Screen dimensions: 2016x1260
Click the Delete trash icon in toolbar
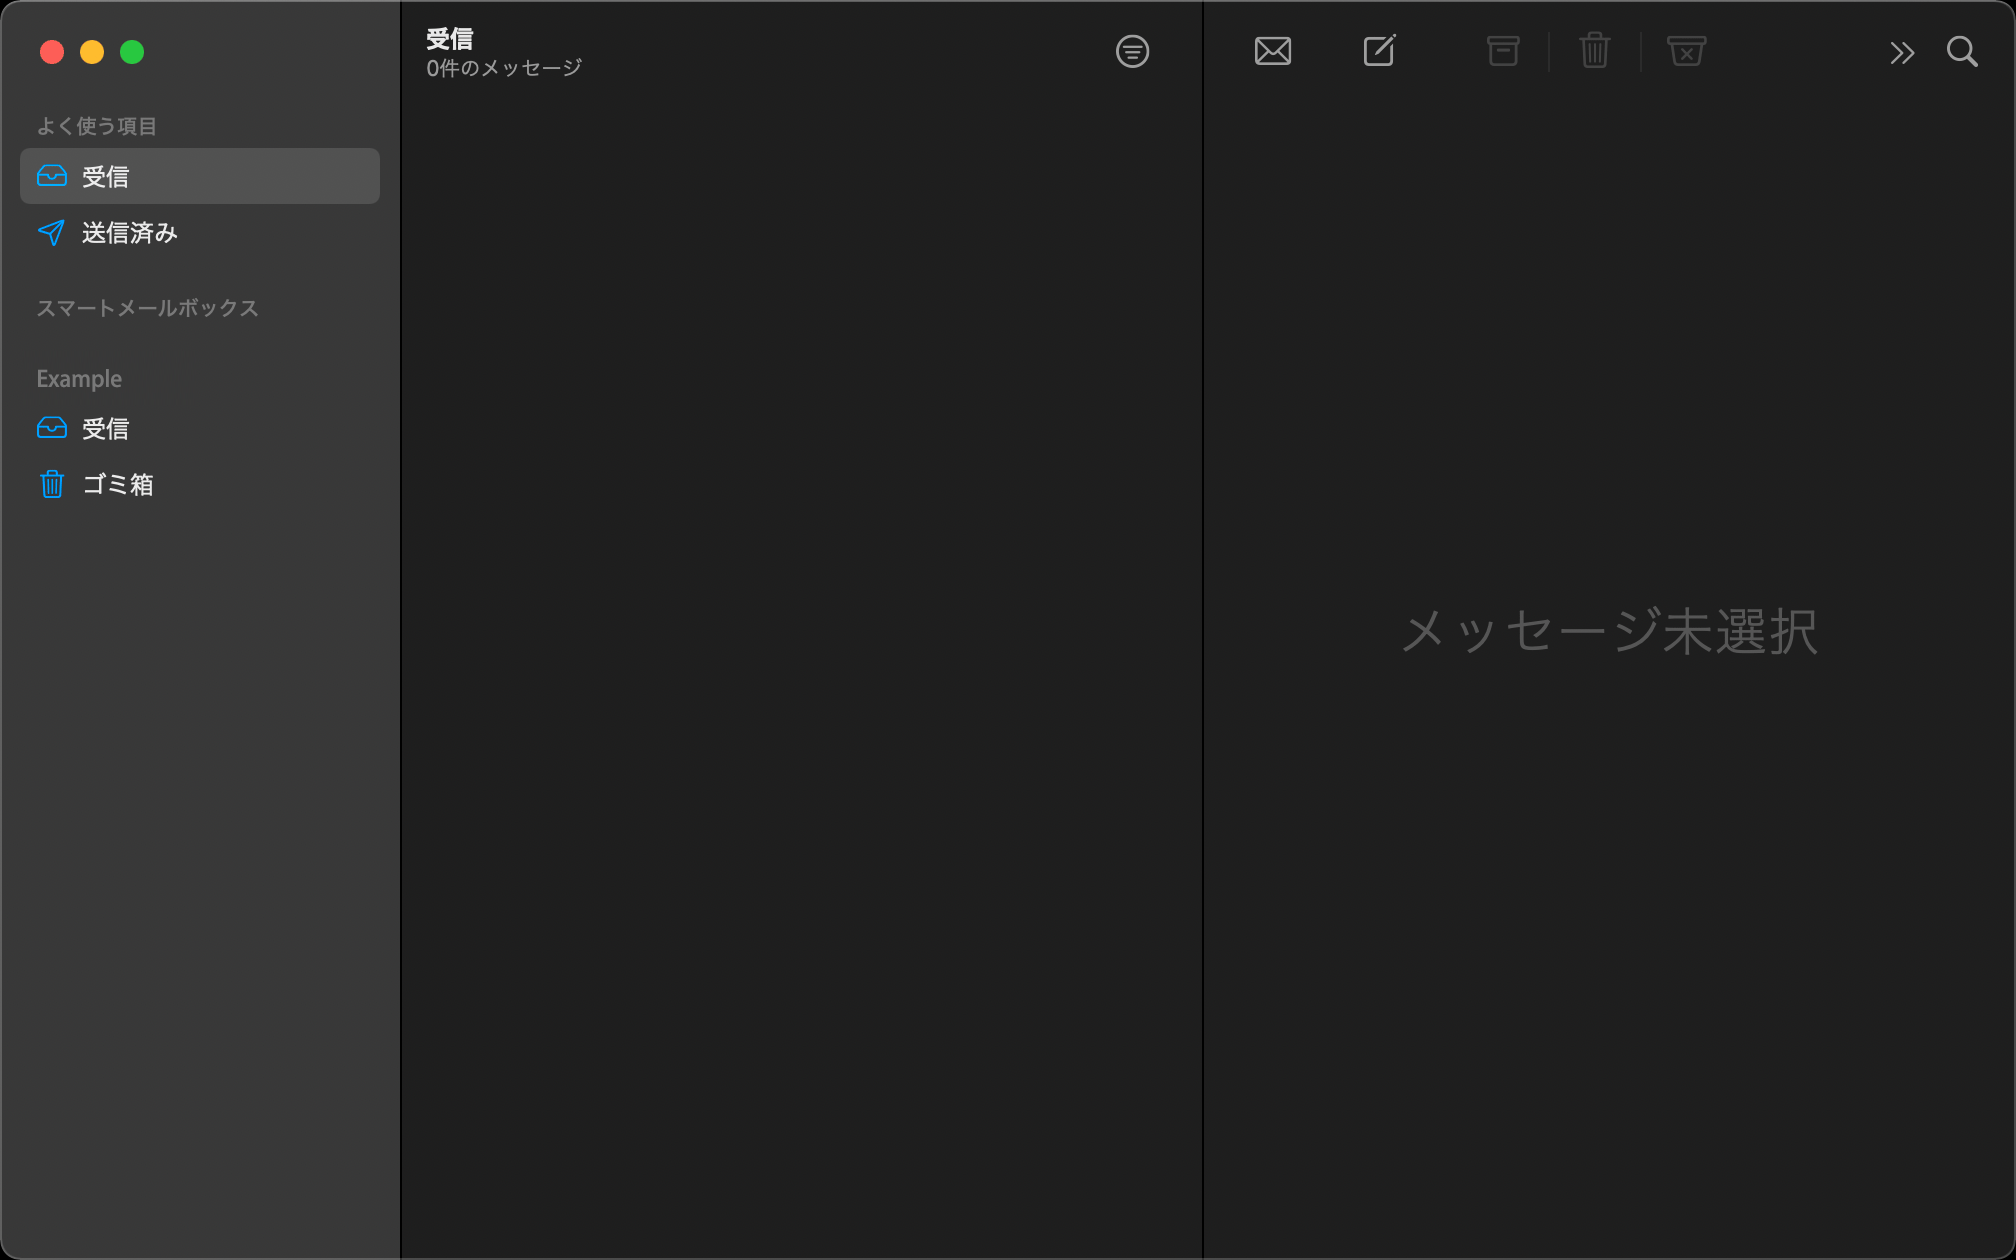click(x=1594, y=51)
